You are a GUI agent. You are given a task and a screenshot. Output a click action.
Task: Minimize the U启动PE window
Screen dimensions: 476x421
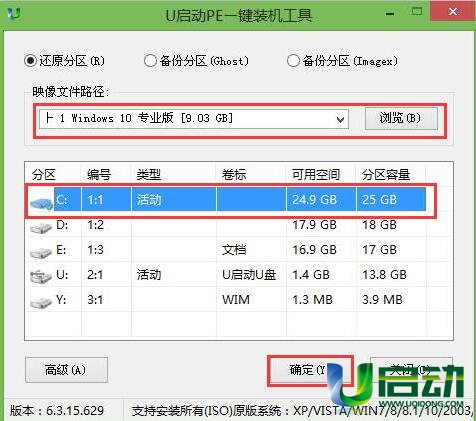coord(390,14)
